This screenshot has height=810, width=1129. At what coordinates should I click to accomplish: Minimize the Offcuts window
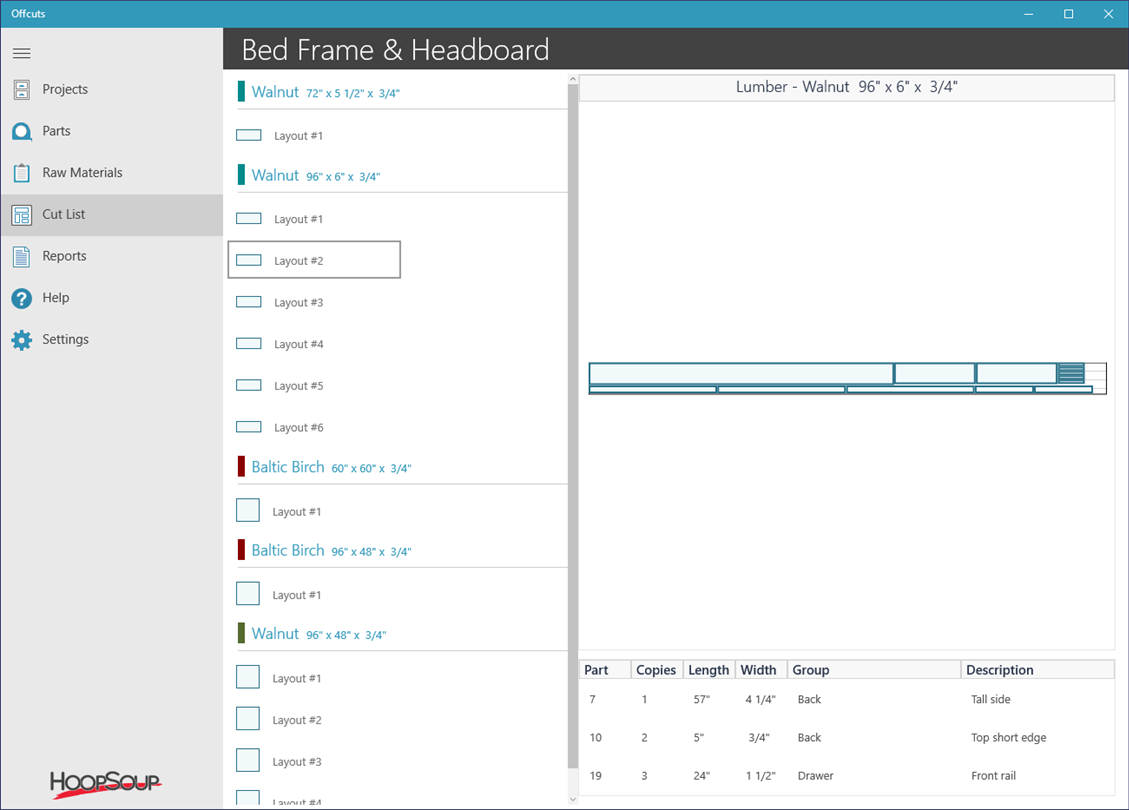point(1029,14)
